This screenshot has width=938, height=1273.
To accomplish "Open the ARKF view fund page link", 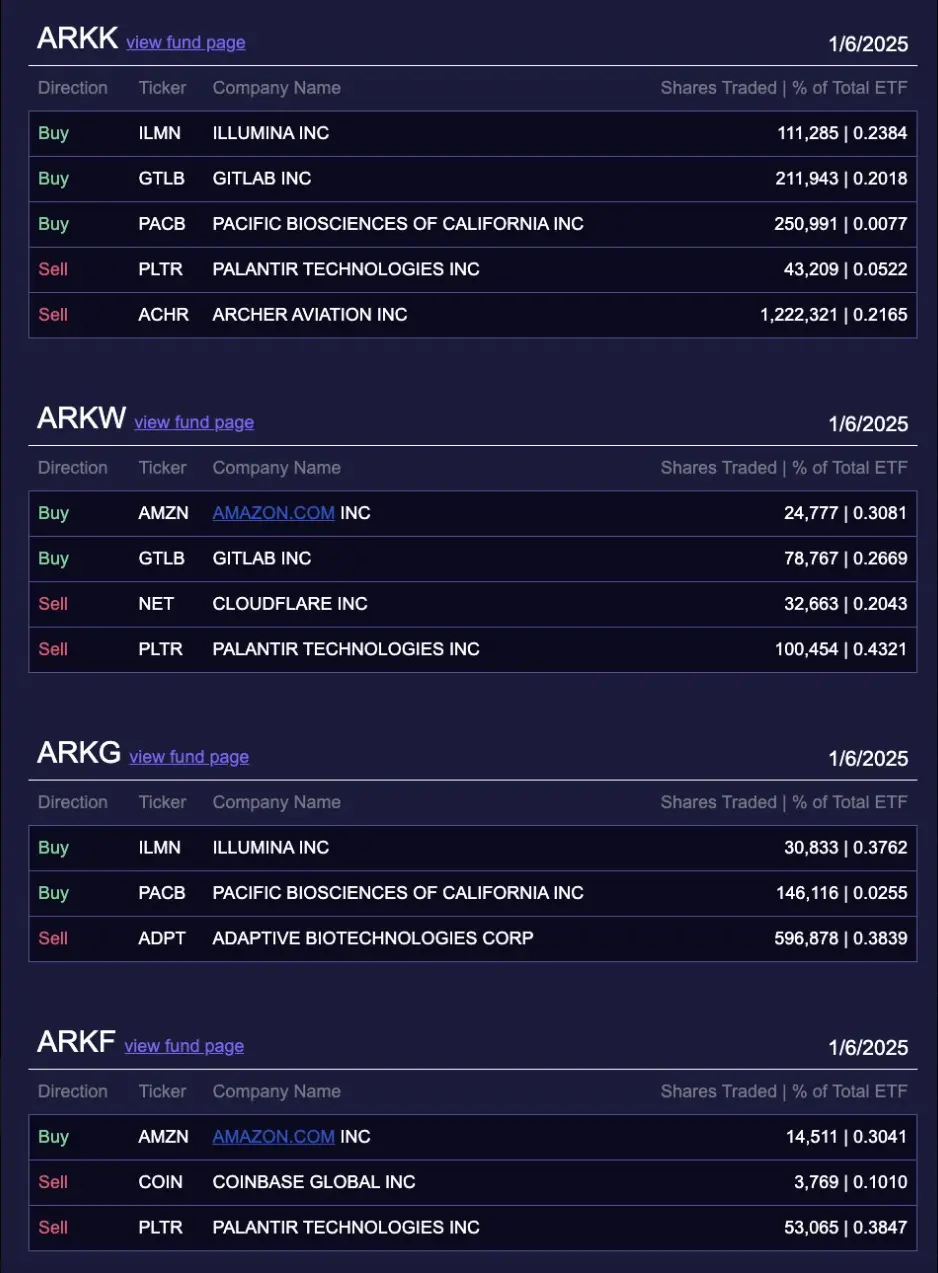I will tap(183, 1046).
